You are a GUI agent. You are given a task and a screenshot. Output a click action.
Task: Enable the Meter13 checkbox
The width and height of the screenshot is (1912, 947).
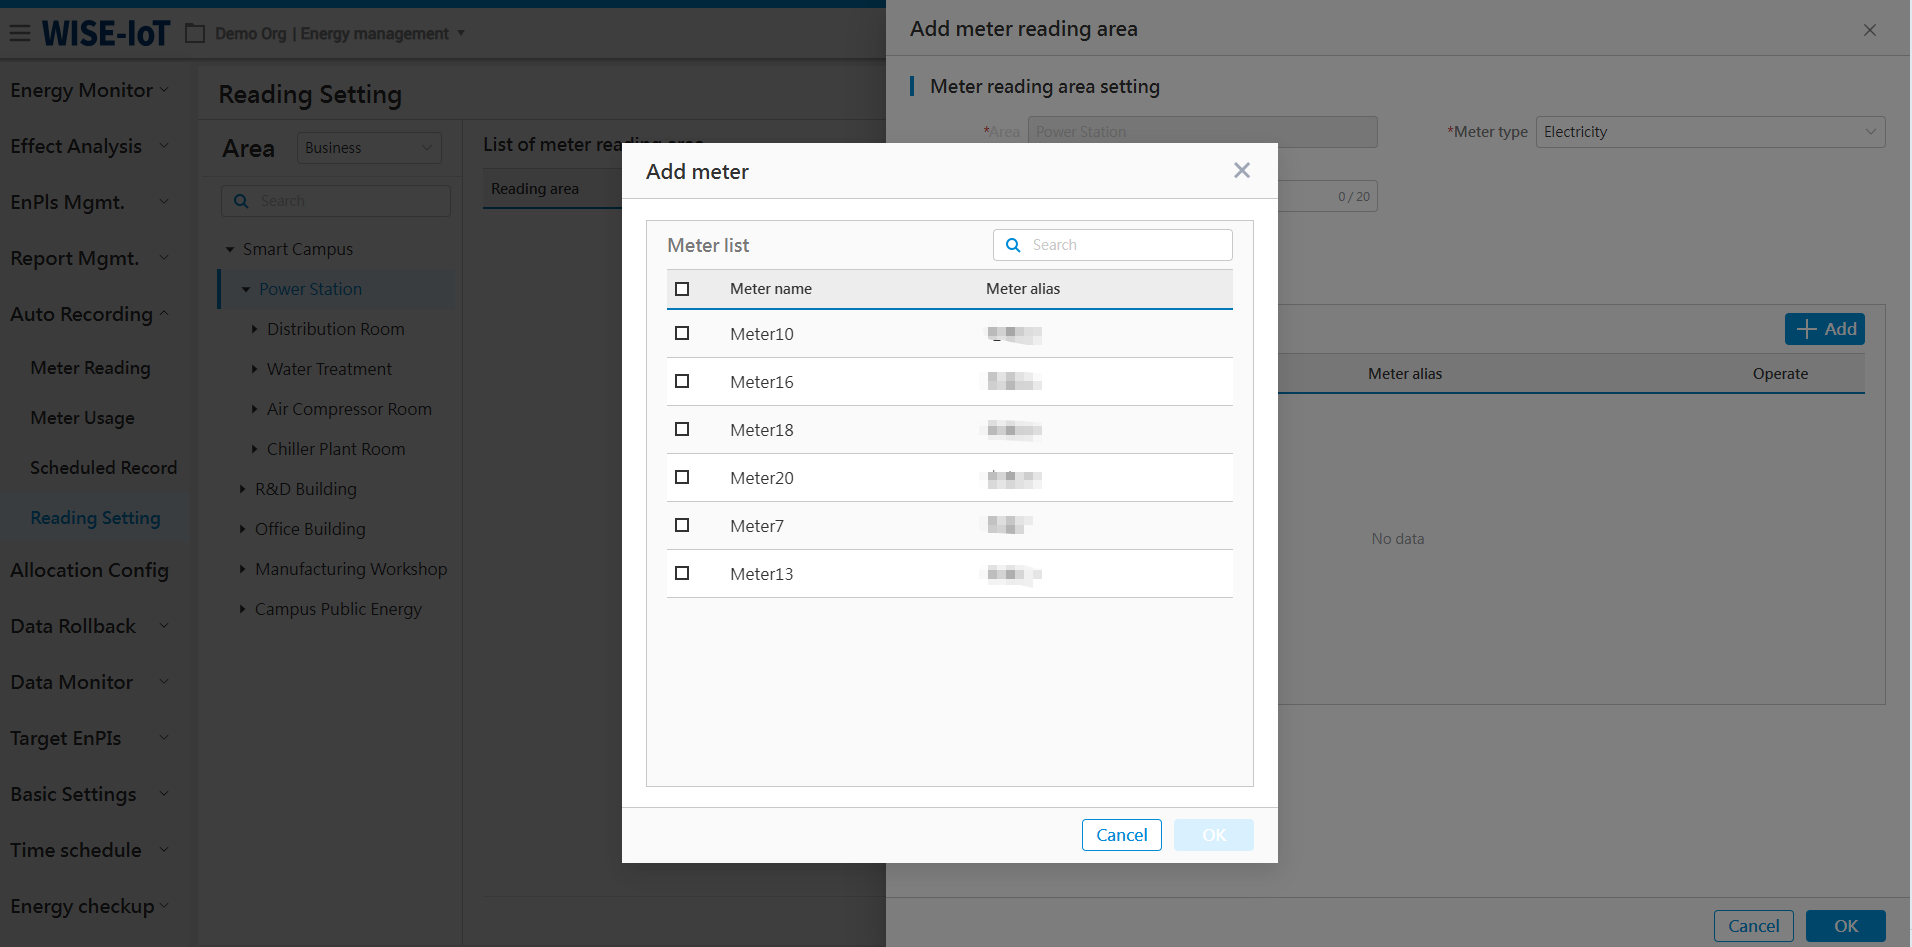click(x=682, y=573)
